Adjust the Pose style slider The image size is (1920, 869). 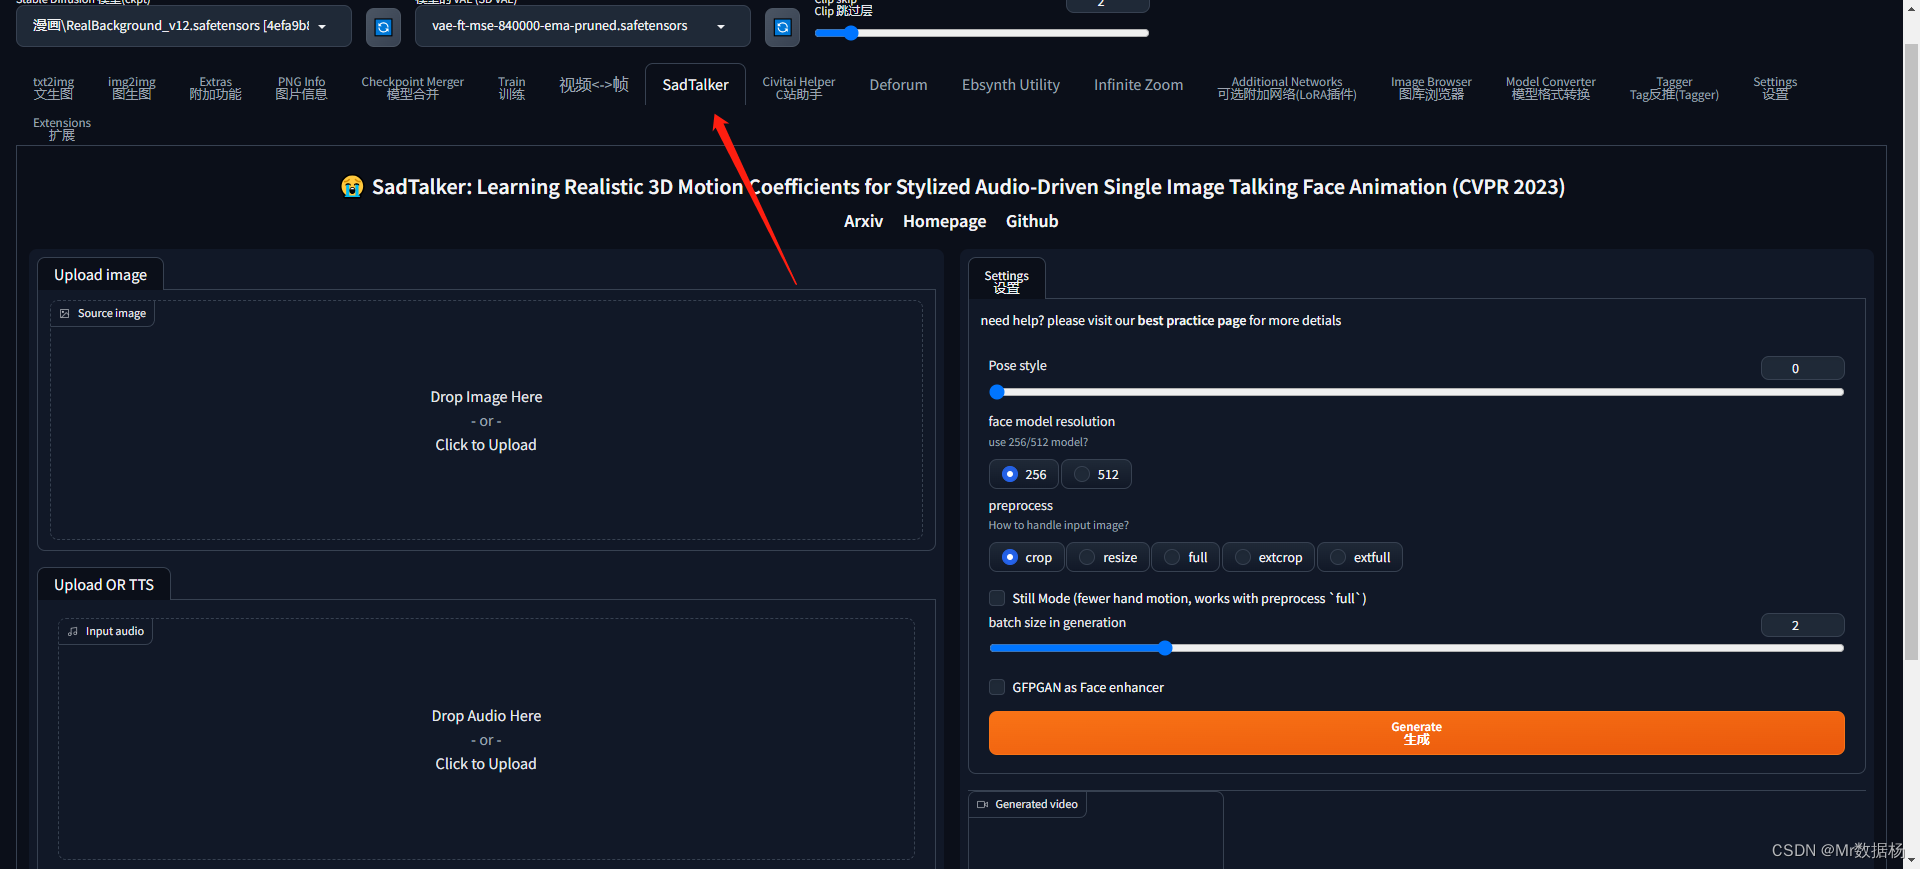click(1416, 392)
